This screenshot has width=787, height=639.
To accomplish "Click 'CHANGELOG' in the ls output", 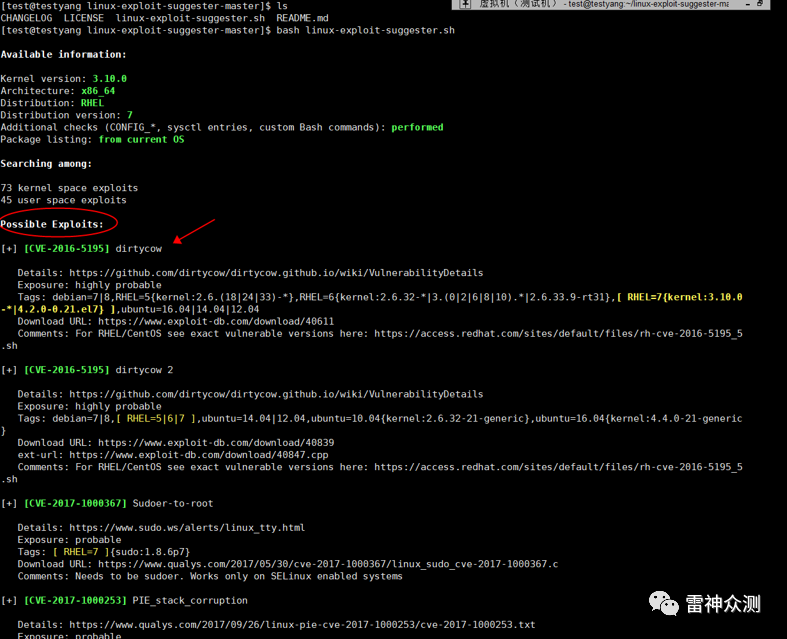I will tap(26, 18).
